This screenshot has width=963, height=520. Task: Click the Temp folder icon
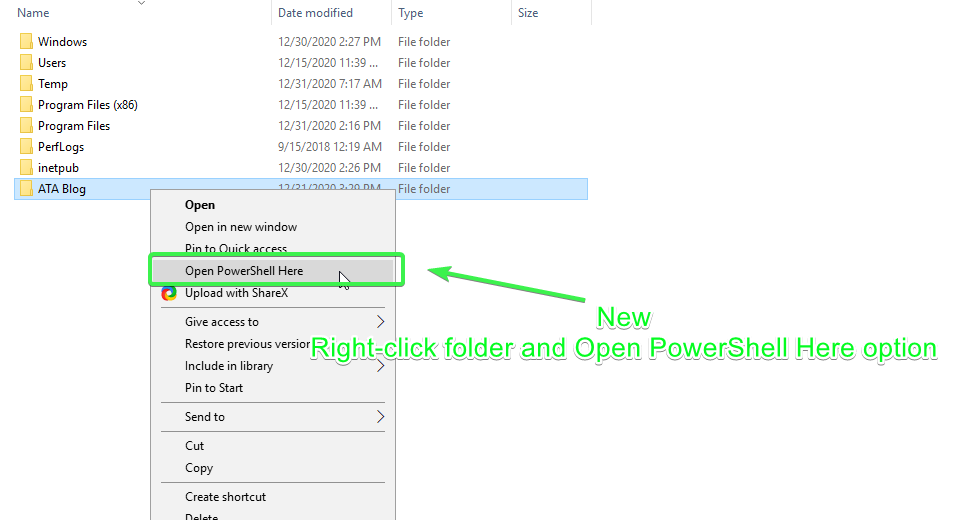pyautogui.click(x=26, y=83)
